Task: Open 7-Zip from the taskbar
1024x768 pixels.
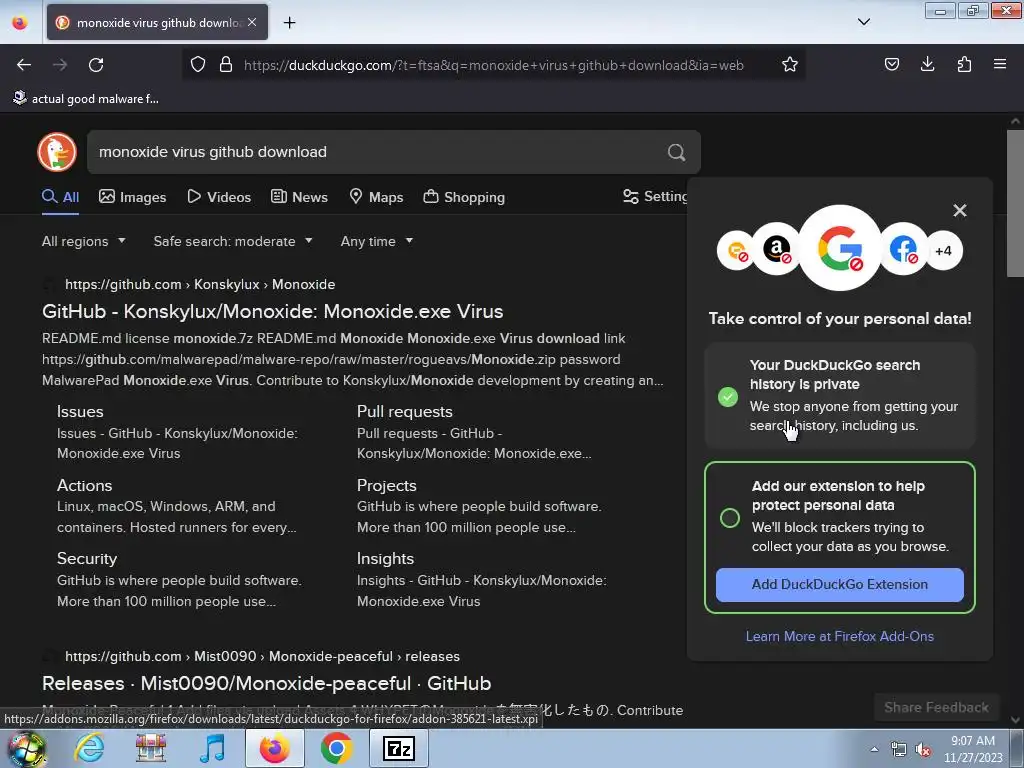Action: click(x=399, y=748)
